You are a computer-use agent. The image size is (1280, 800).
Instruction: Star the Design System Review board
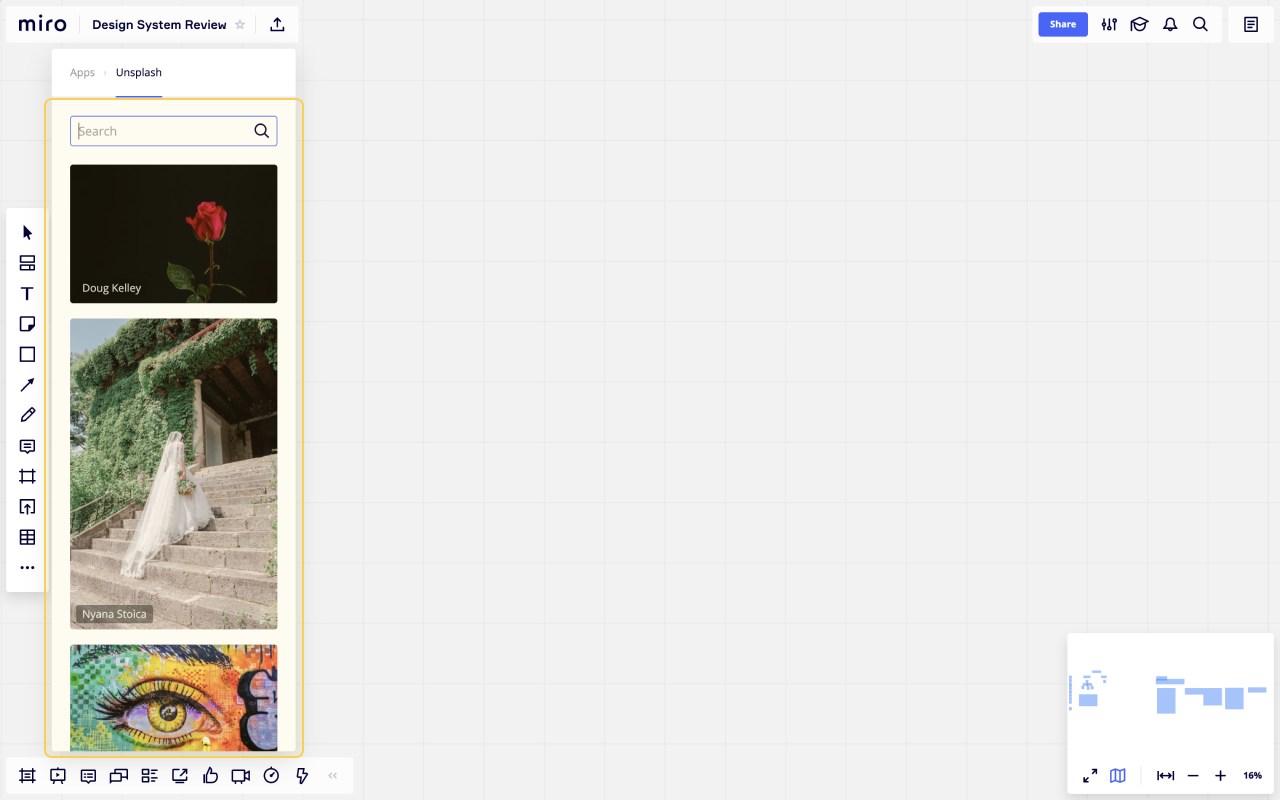point(240,25)
